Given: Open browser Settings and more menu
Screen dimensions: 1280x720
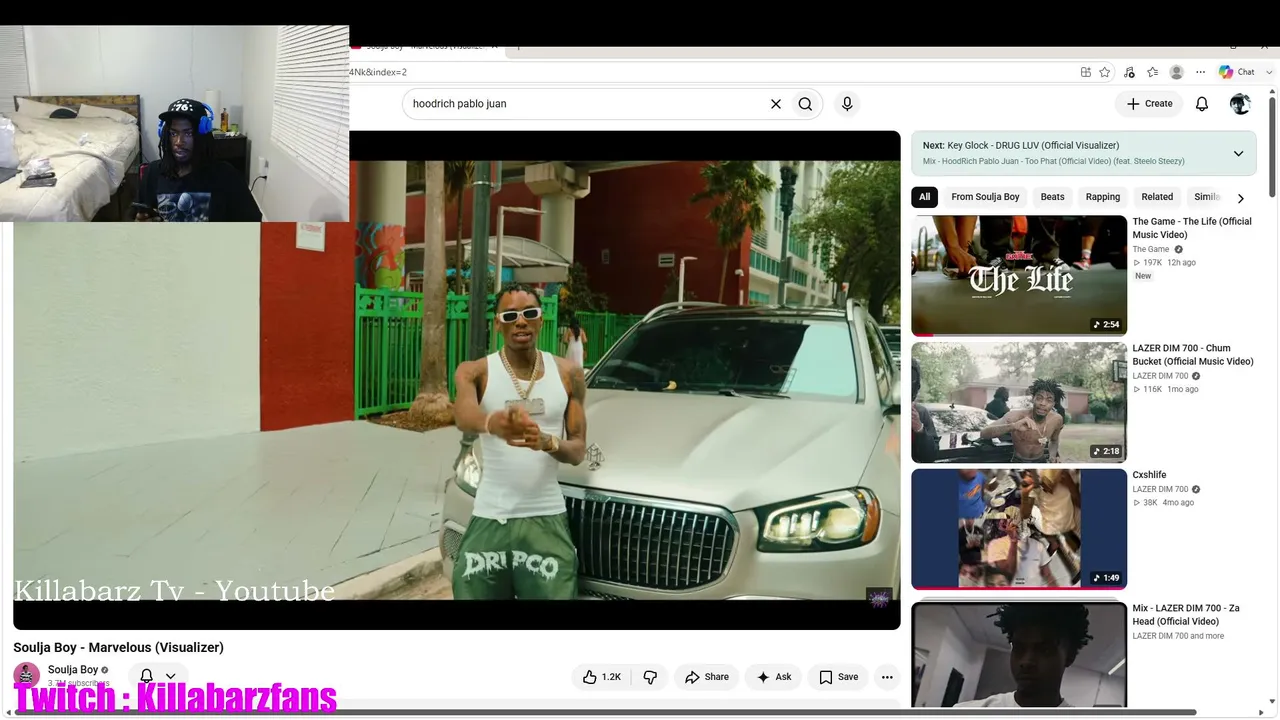Looking at the screenshot, I should (x=1201, y=72).
